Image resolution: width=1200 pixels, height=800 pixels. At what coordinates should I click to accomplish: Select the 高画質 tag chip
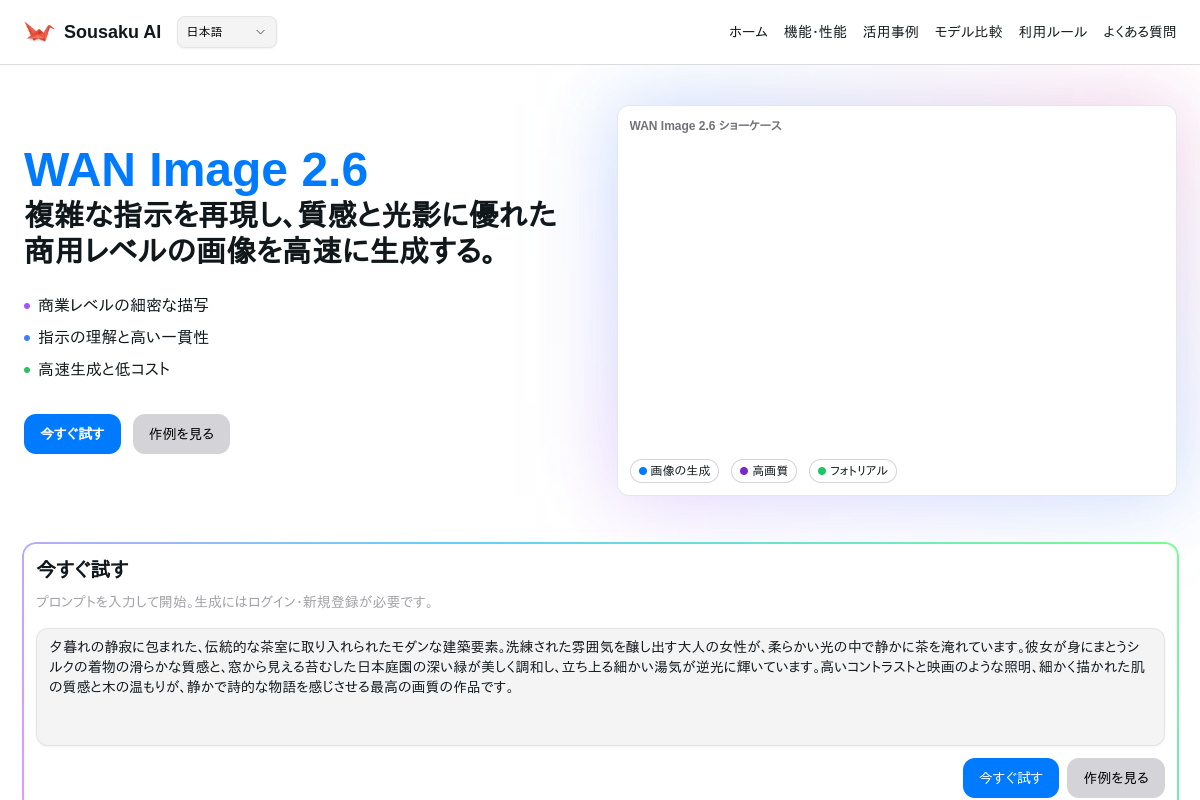764,471
